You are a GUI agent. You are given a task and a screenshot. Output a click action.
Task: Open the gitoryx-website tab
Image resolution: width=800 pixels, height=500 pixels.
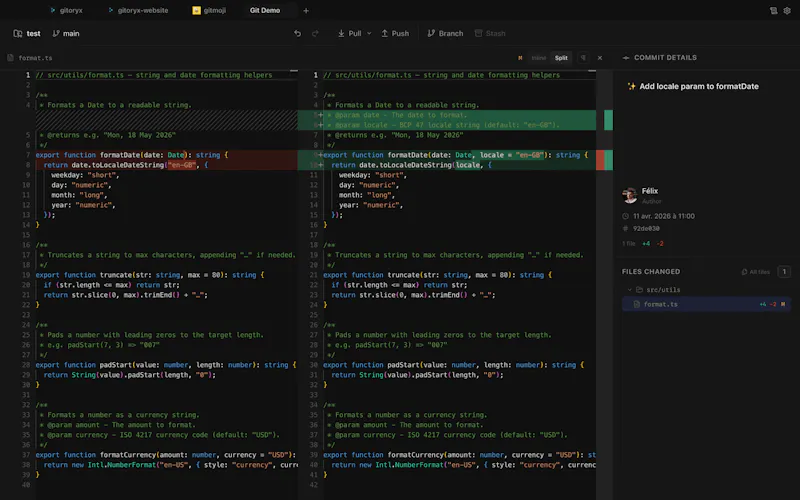pyautogui.click(x=138, y=10)
